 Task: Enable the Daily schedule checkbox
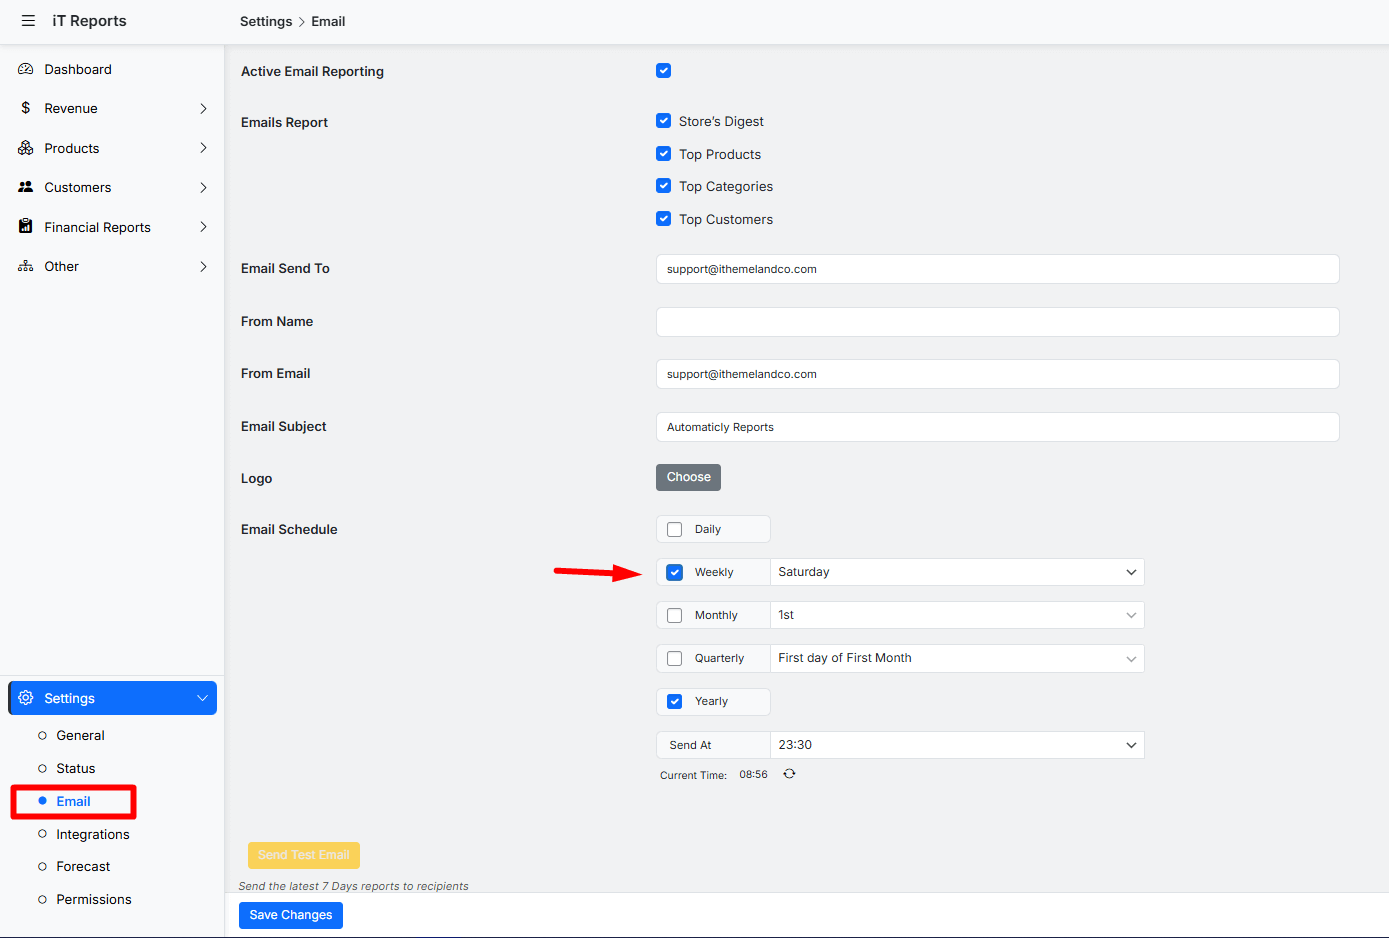click(675, 529)
